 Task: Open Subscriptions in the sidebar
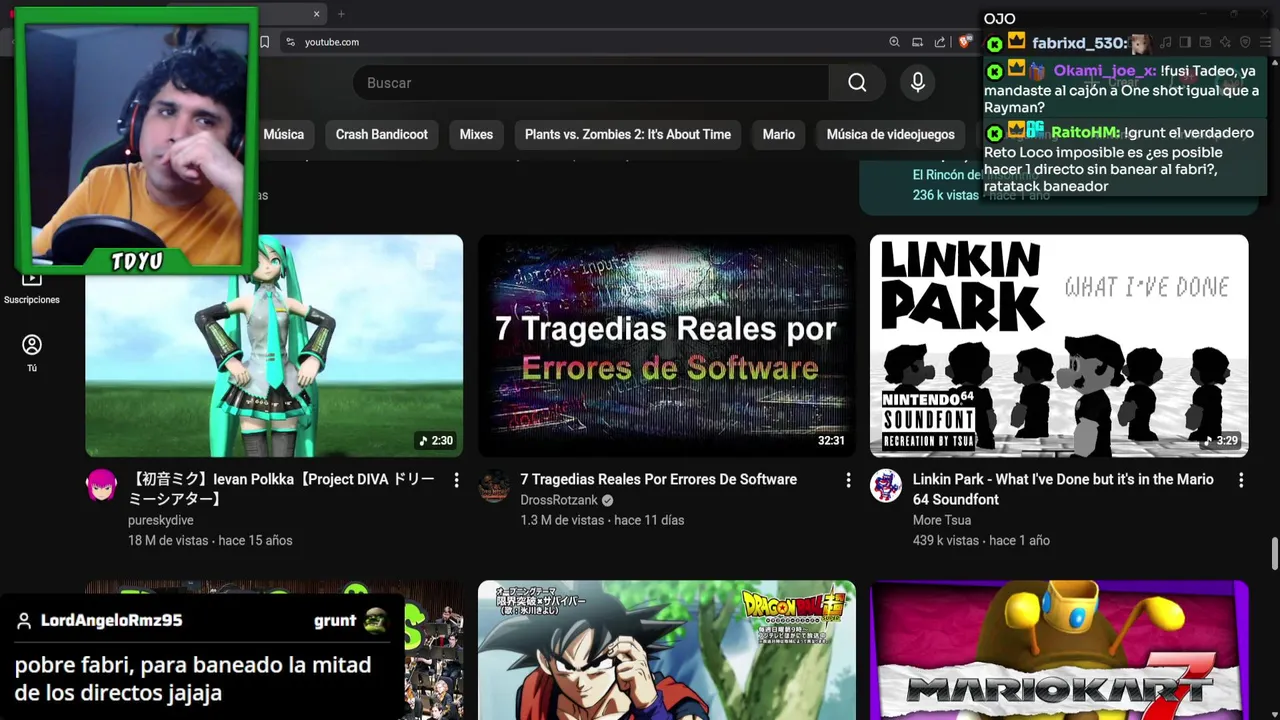(x=32, y=288)
